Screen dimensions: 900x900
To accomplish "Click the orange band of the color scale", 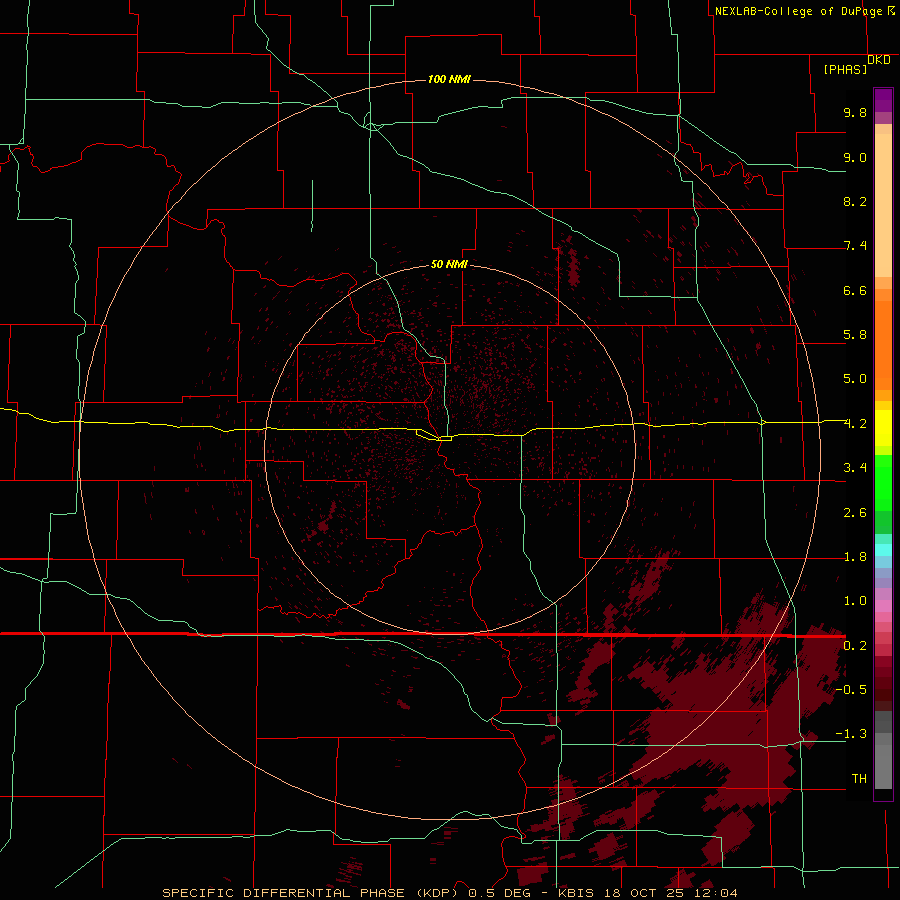I will [x=883, y=344].
